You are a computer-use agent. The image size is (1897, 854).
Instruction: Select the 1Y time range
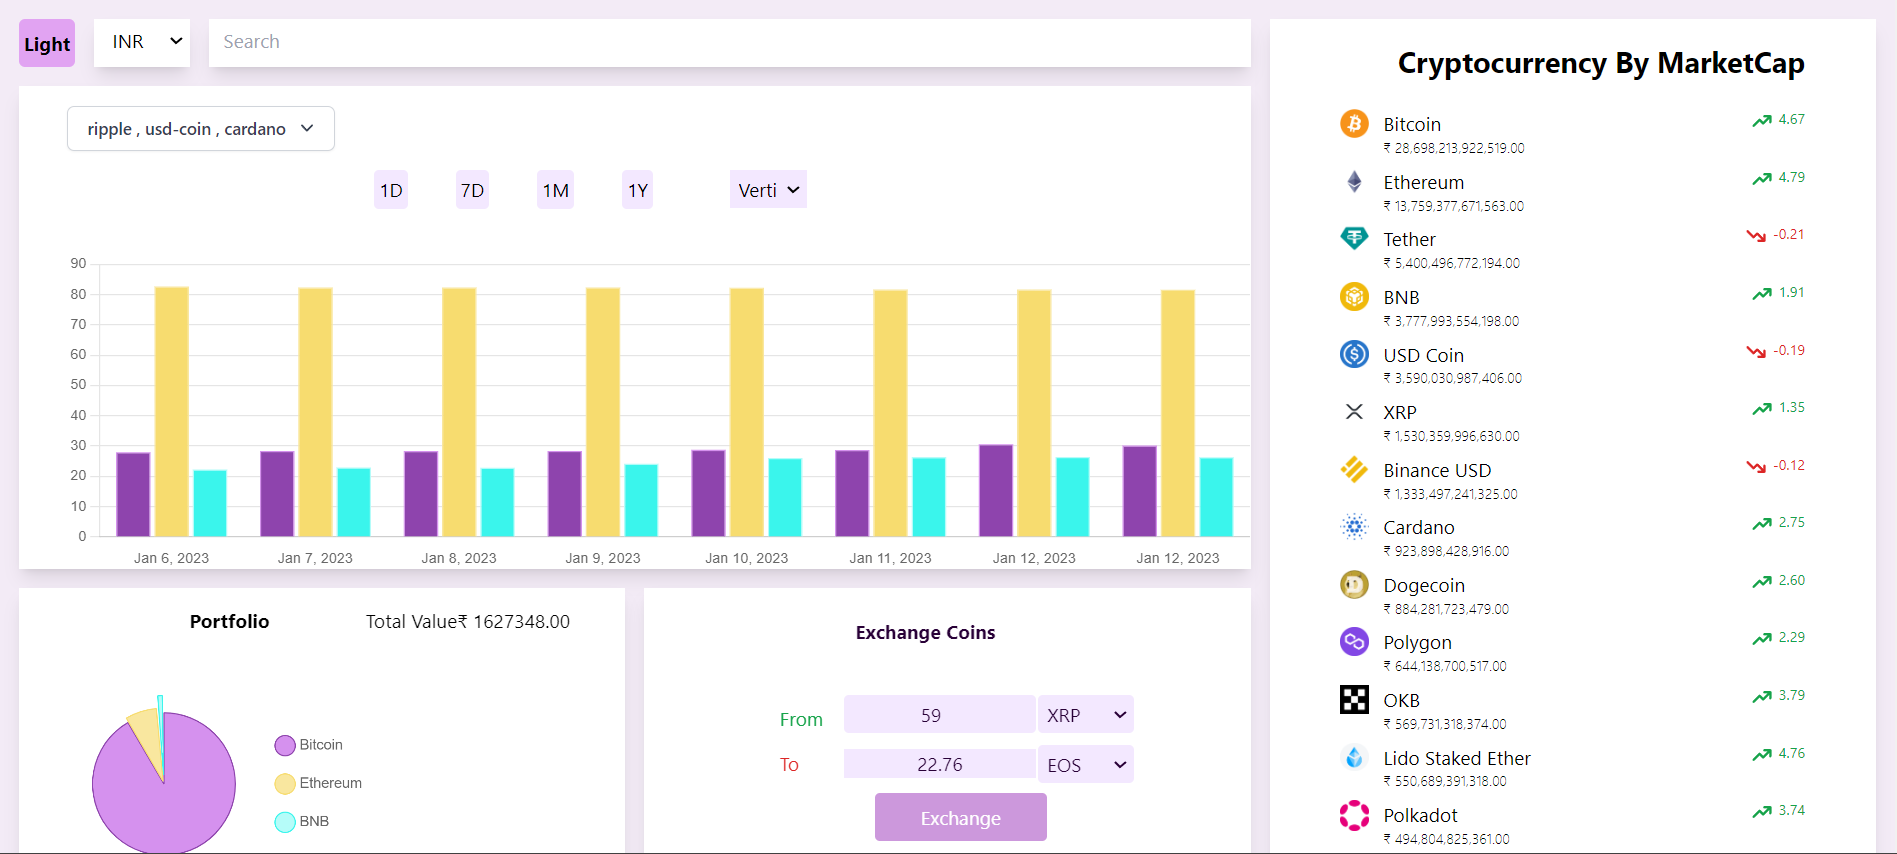(638, 190)
